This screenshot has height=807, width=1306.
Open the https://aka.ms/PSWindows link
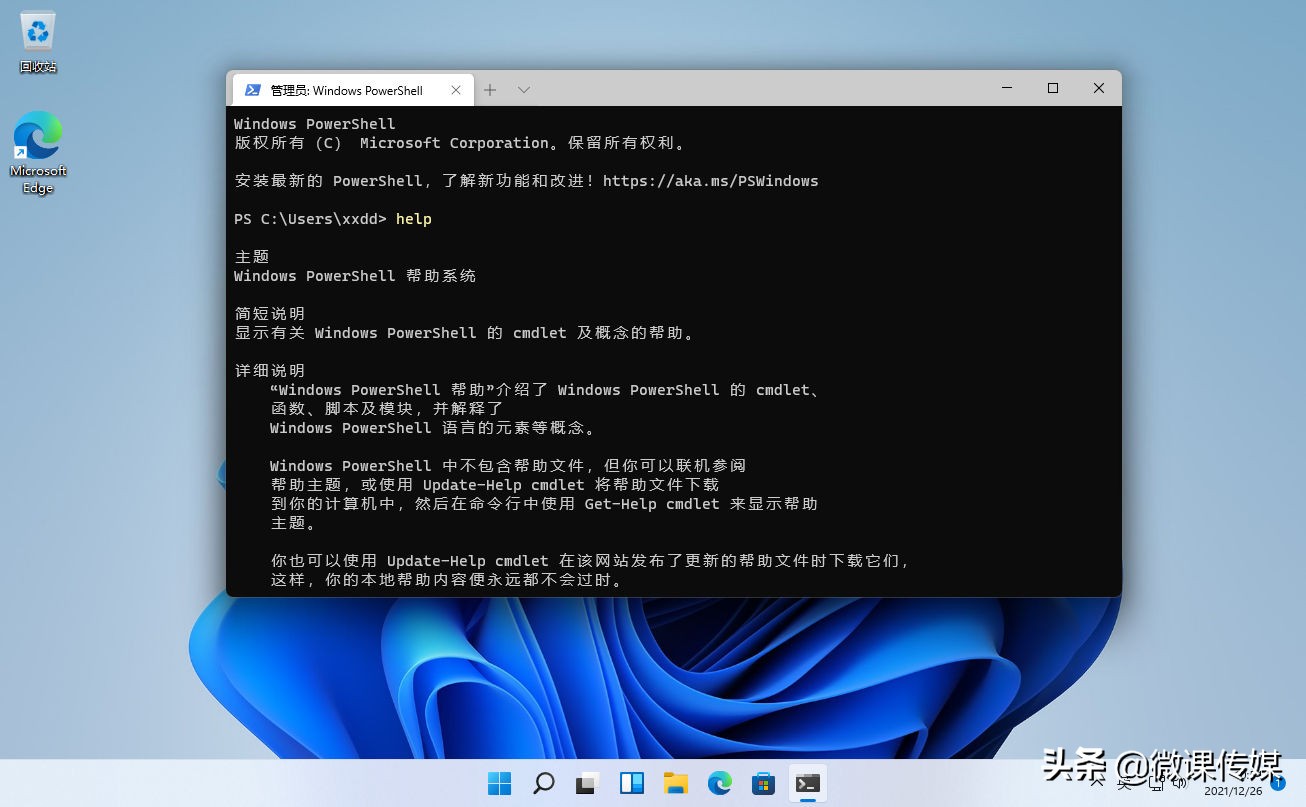pos(710,181)
